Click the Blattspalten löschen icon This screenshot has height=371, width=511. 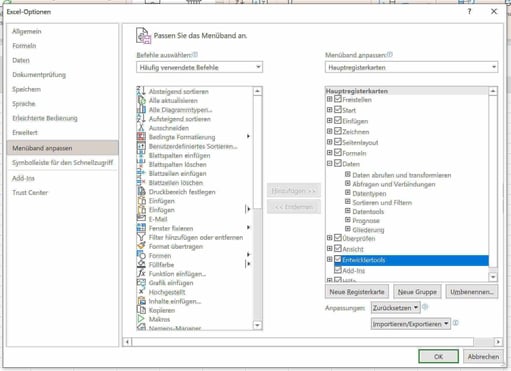[x=141, y=164]
